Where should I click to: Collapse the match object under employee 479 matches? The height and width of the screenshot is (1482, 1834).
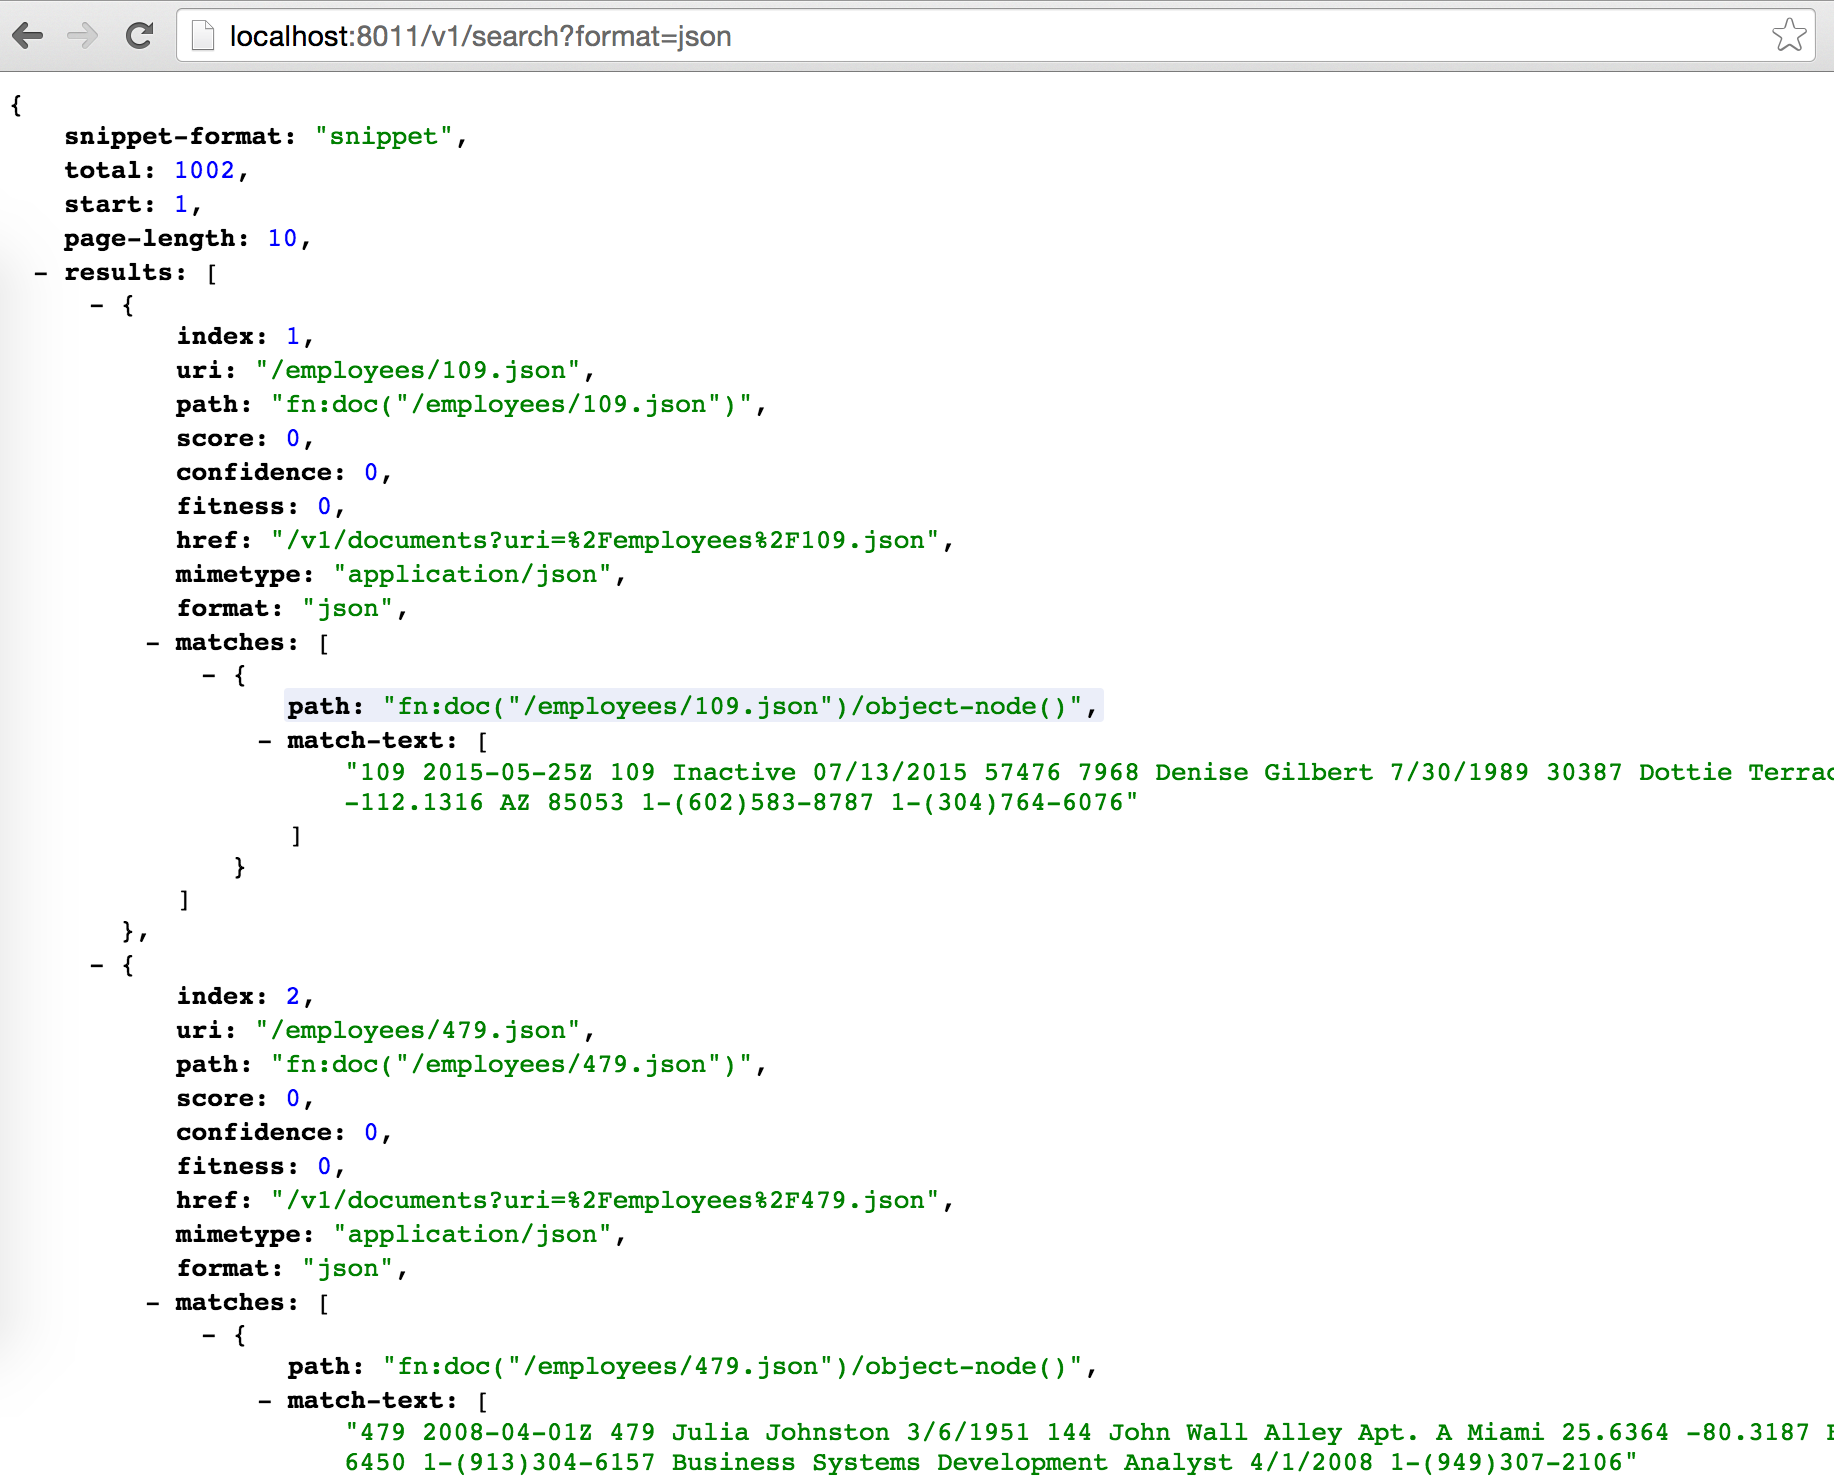click(x=209, y=1335)
